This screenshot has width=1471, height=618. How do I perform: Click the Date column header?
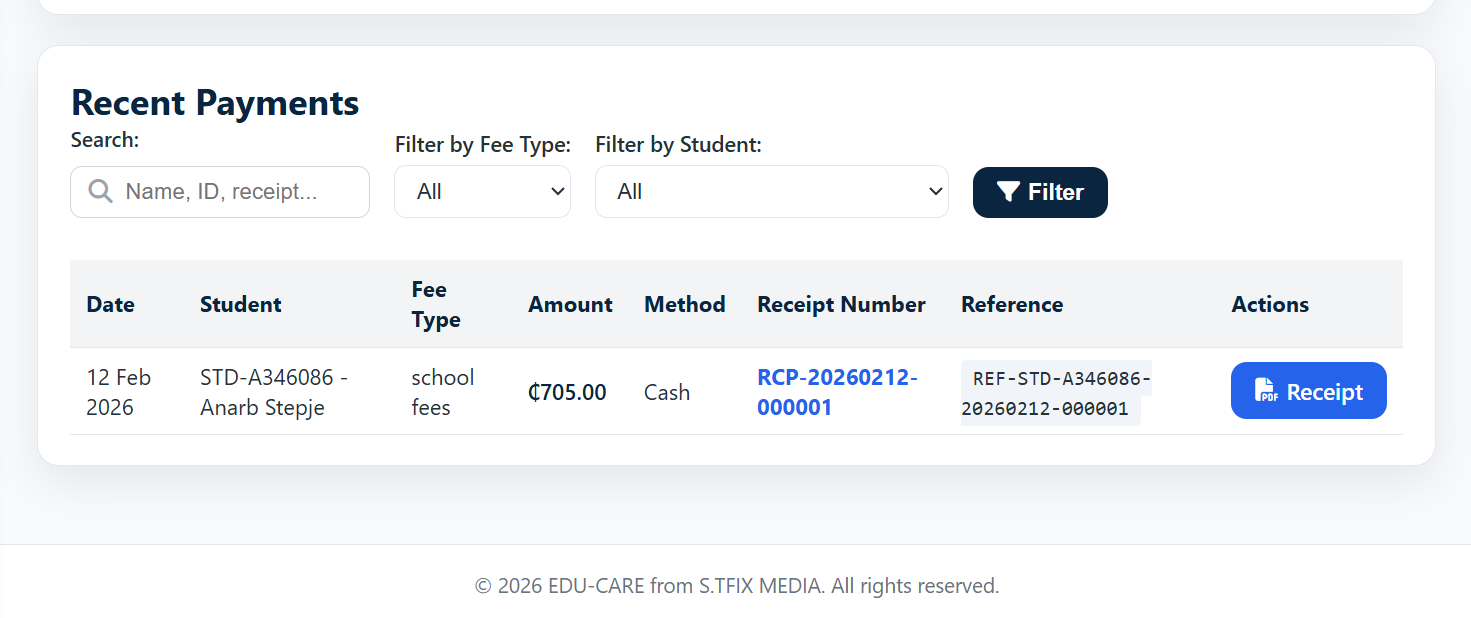pos(110,305)
